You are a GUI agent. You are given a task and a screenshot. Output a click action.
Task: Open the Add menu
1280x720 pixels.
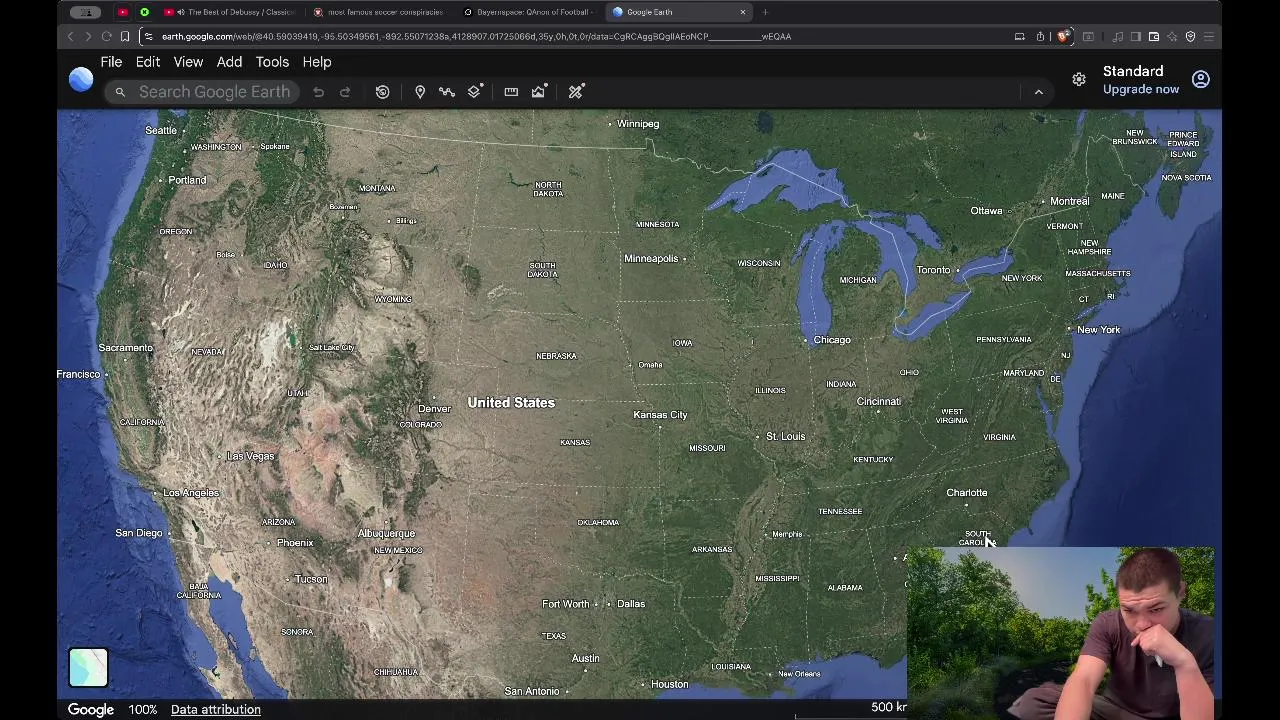coord(229,62)
